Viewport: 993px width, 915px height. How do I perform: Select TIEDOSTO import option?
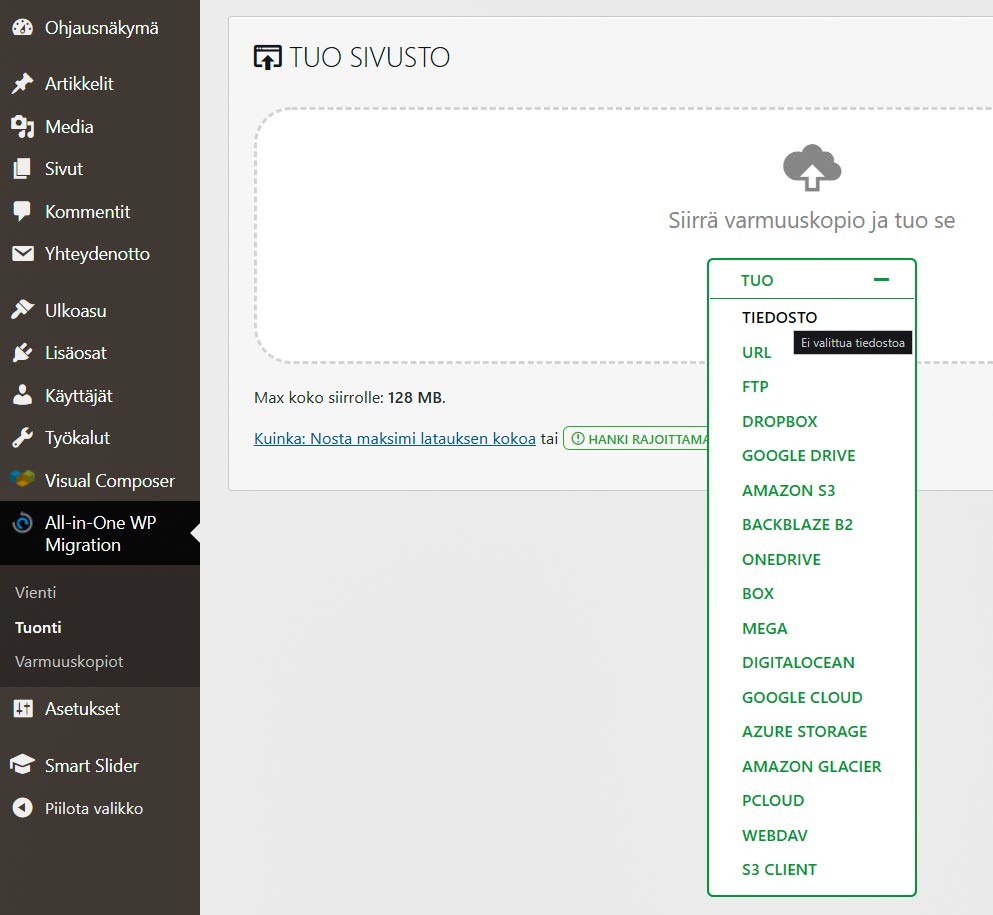[x=780, y=317]
